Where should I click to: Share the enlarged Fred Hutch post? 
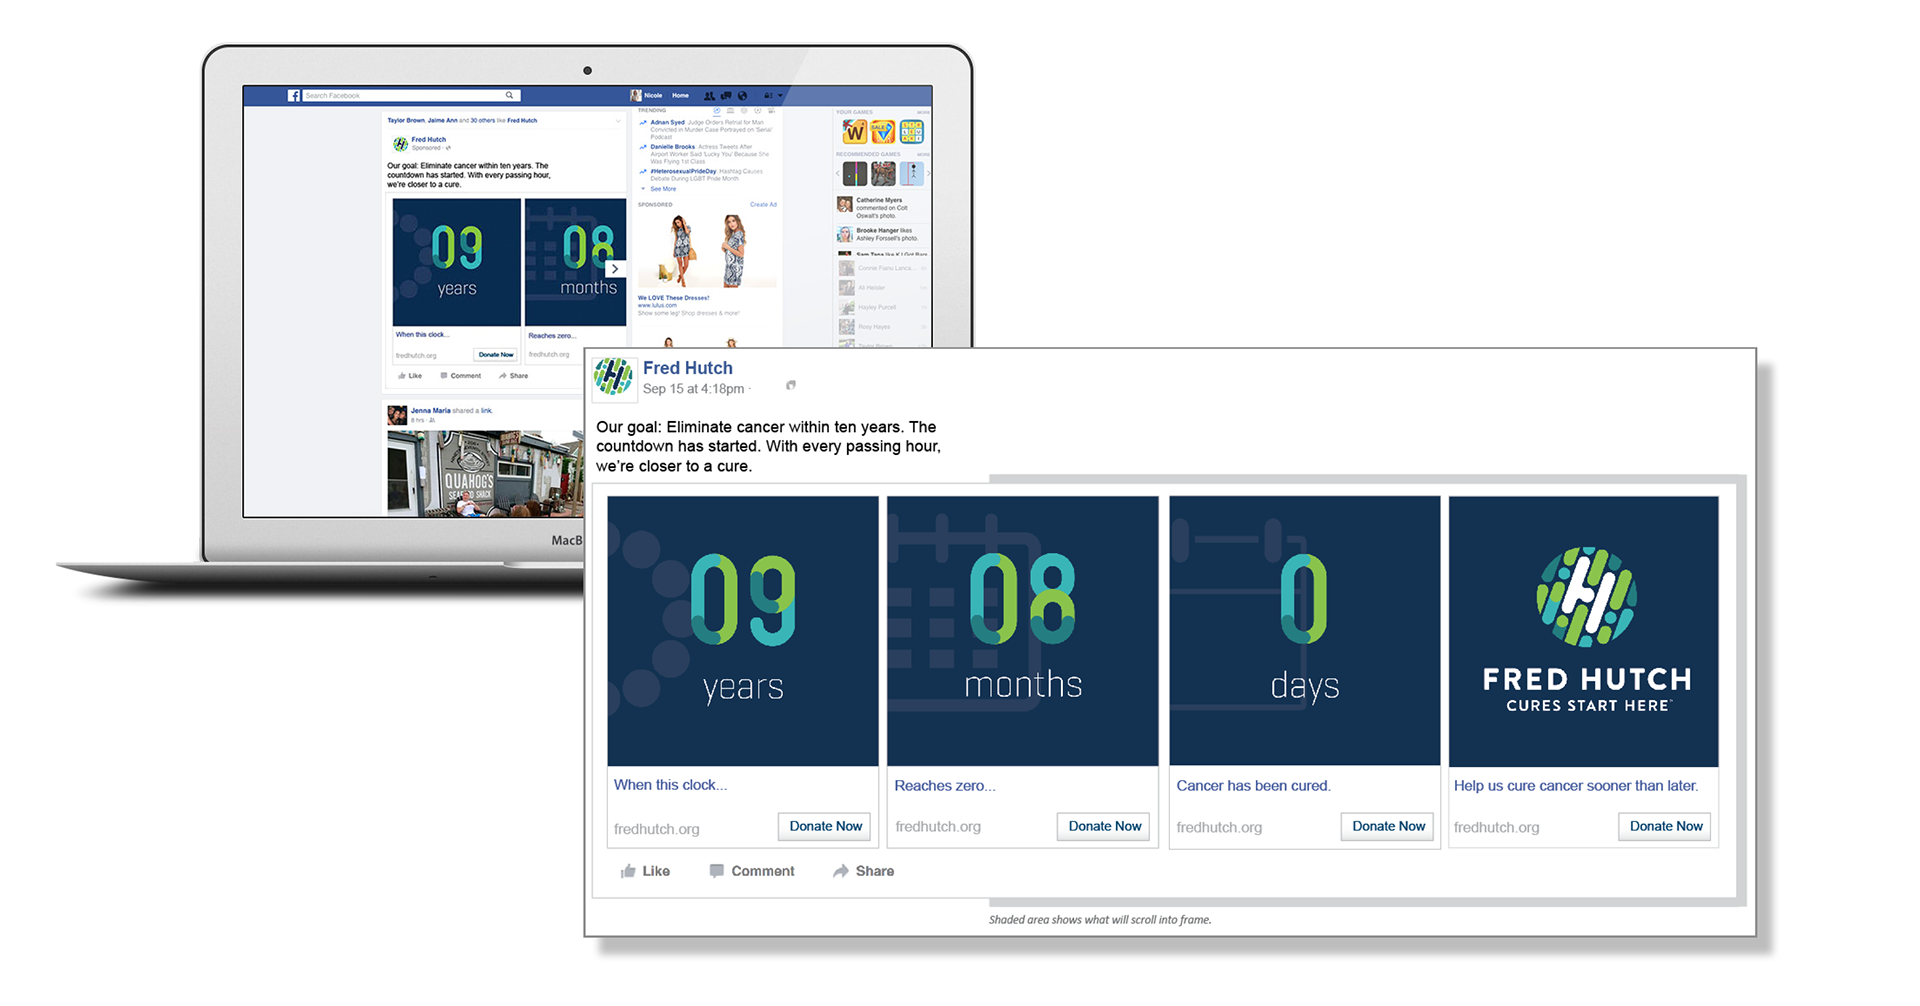864,871
